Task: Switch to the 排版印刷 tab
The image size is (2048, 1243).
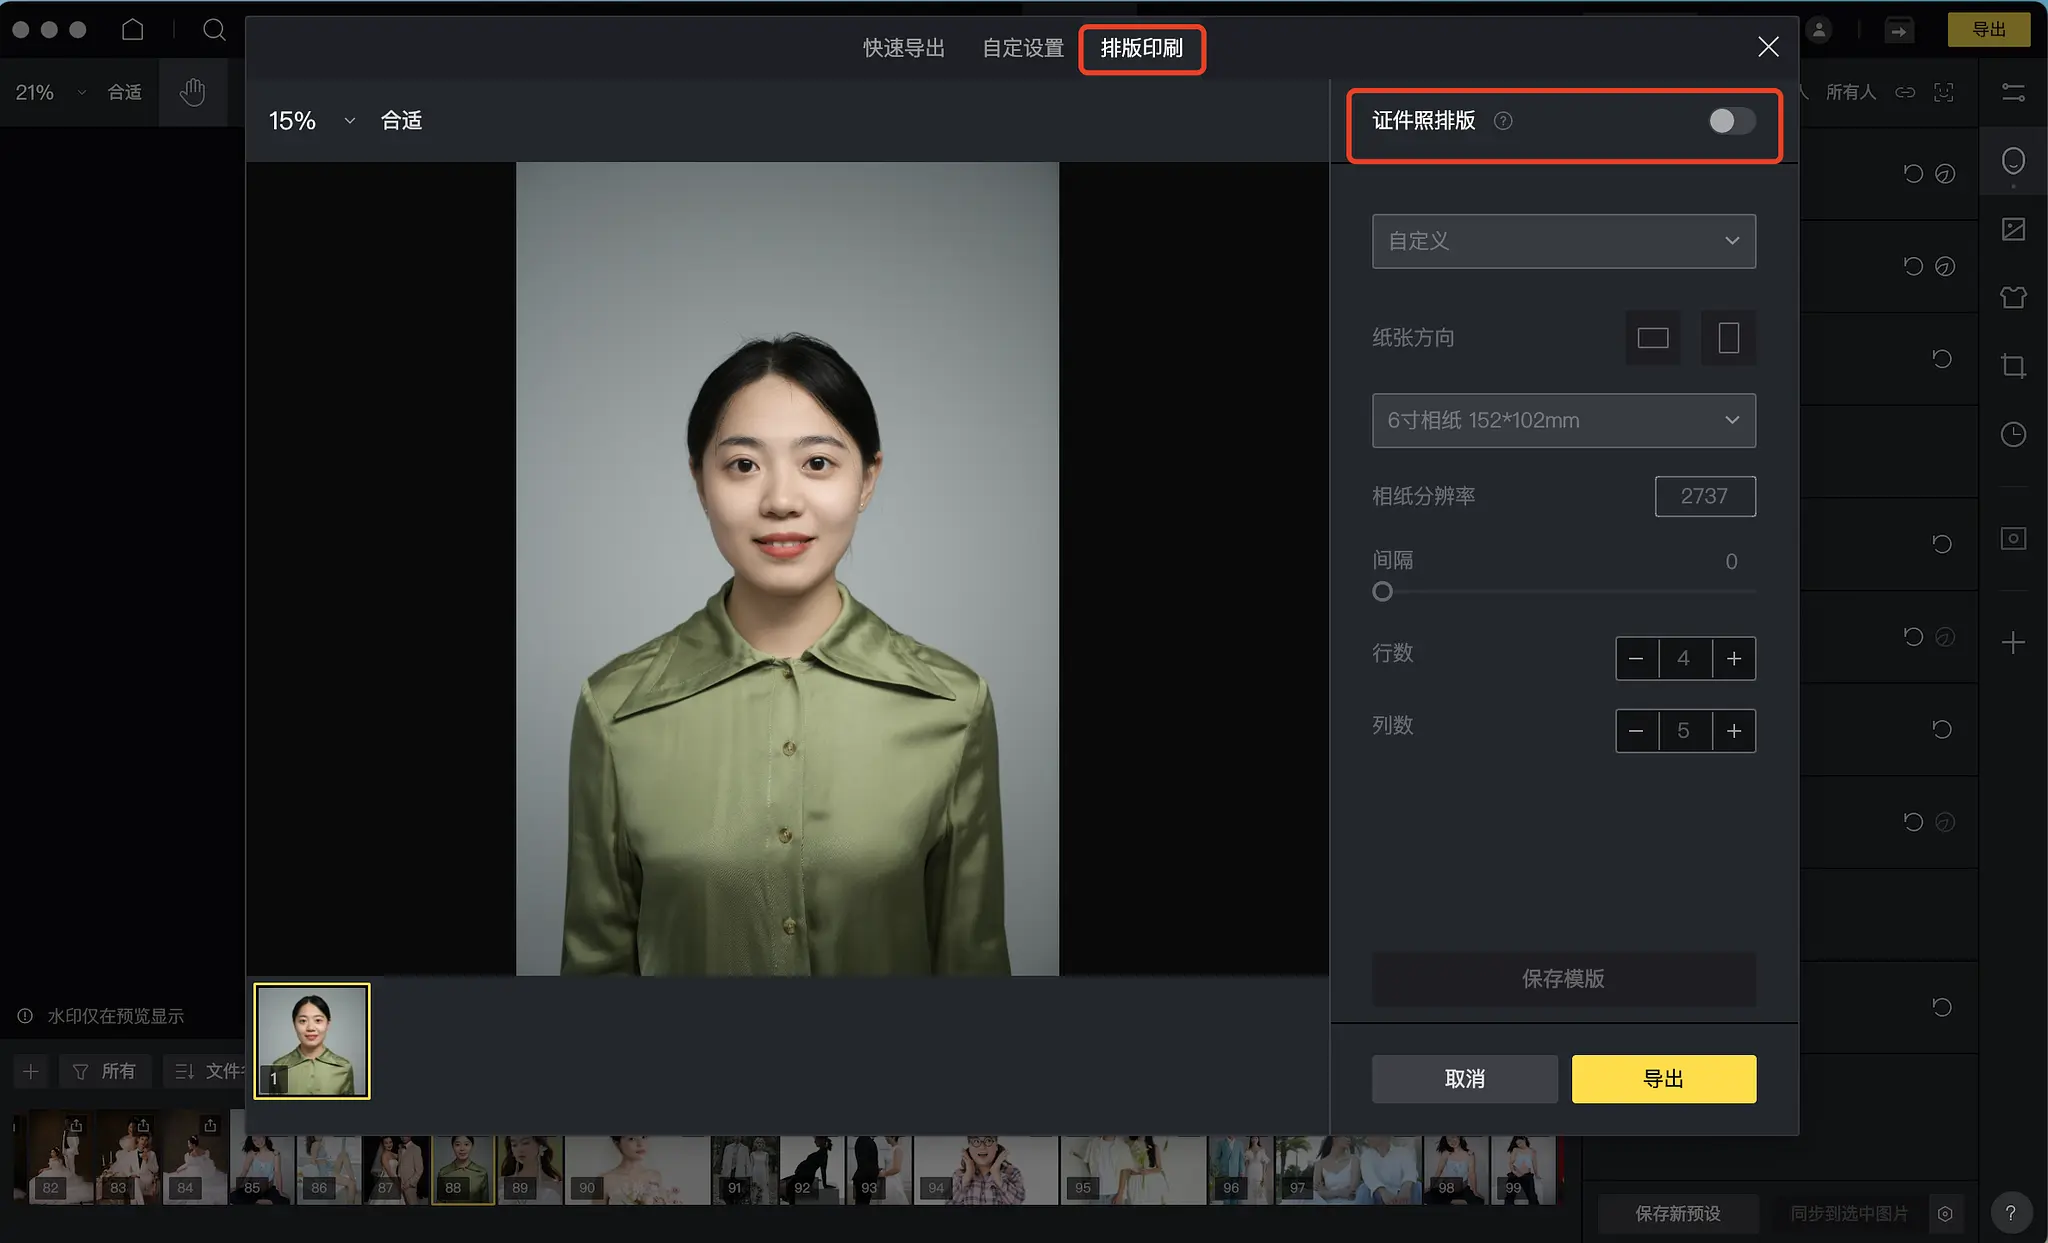Action: 1142,48
